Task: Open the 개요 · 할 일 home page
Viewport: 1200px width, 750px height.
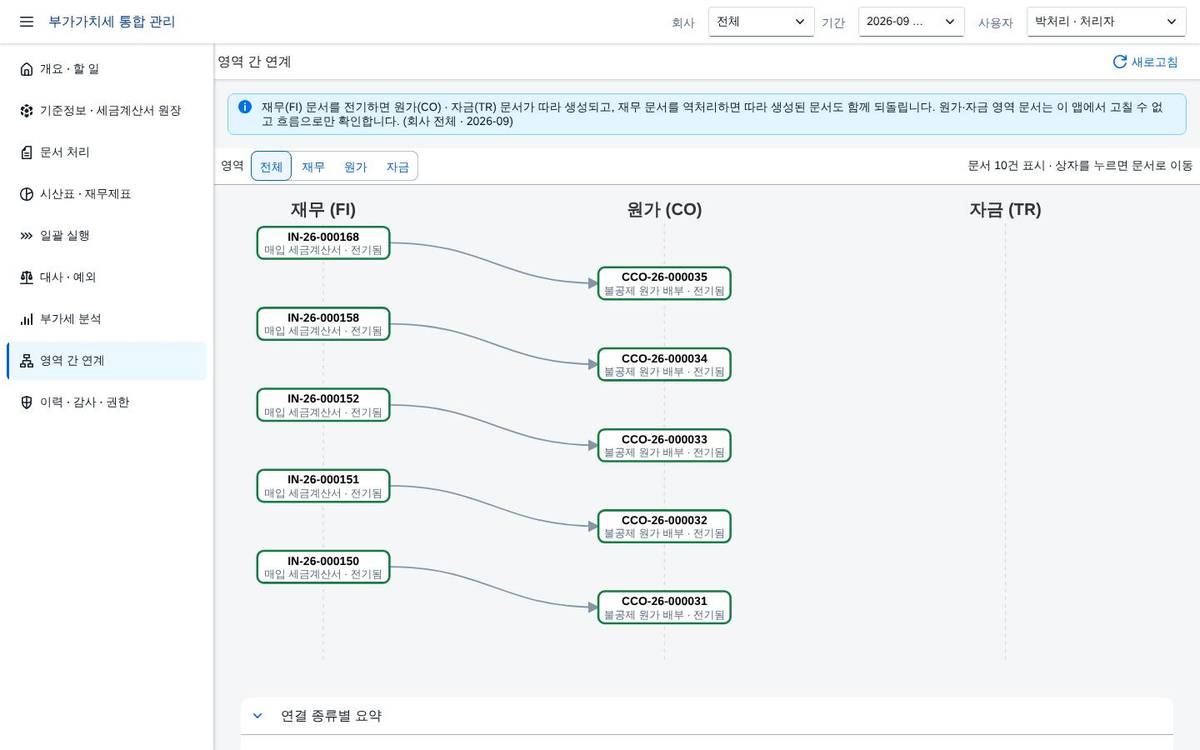Action: tap(107, 69)
